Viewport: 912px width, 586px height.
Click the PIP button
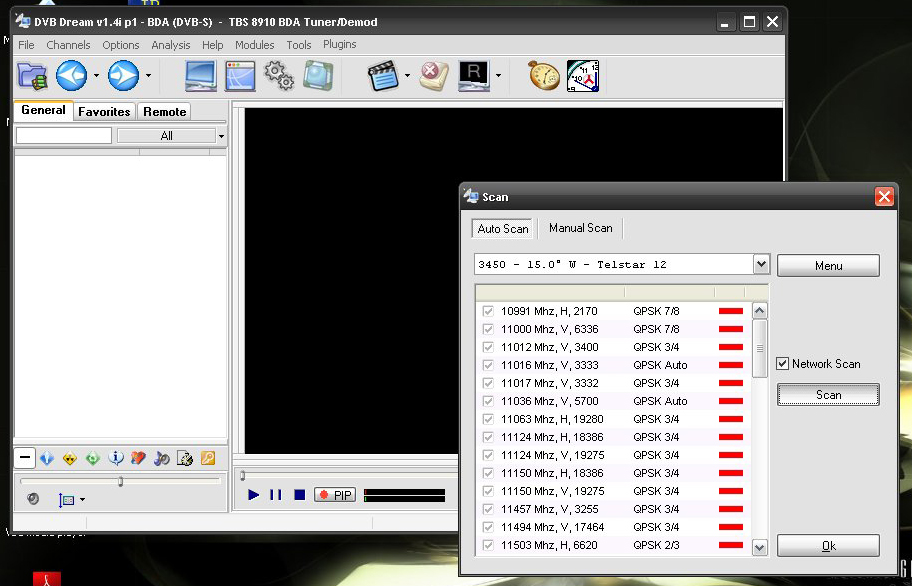tap(335, 495)
